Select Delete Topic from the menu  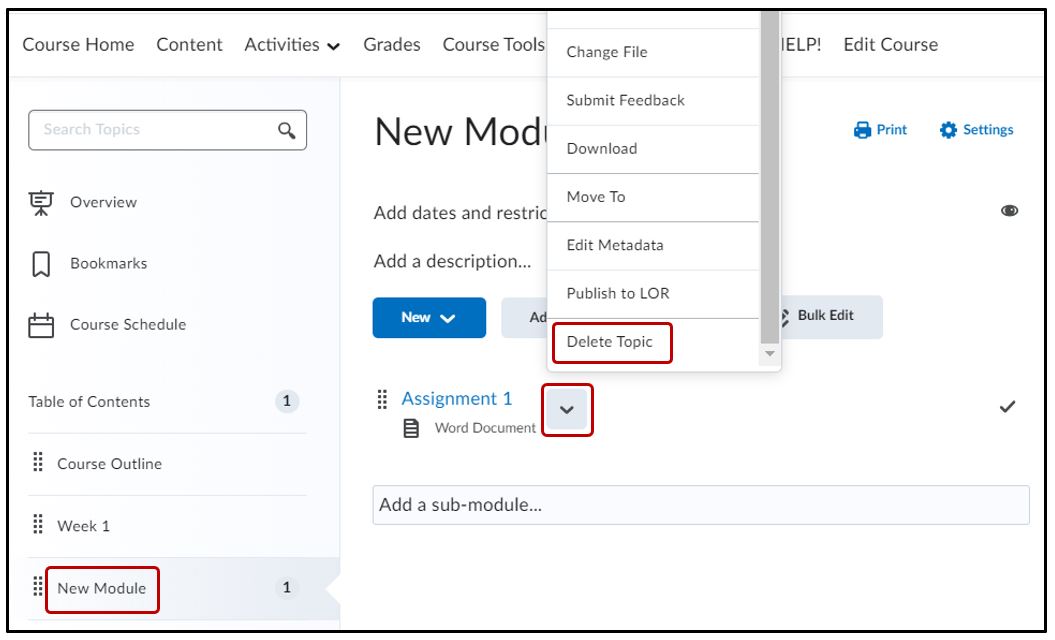(610, 342)
